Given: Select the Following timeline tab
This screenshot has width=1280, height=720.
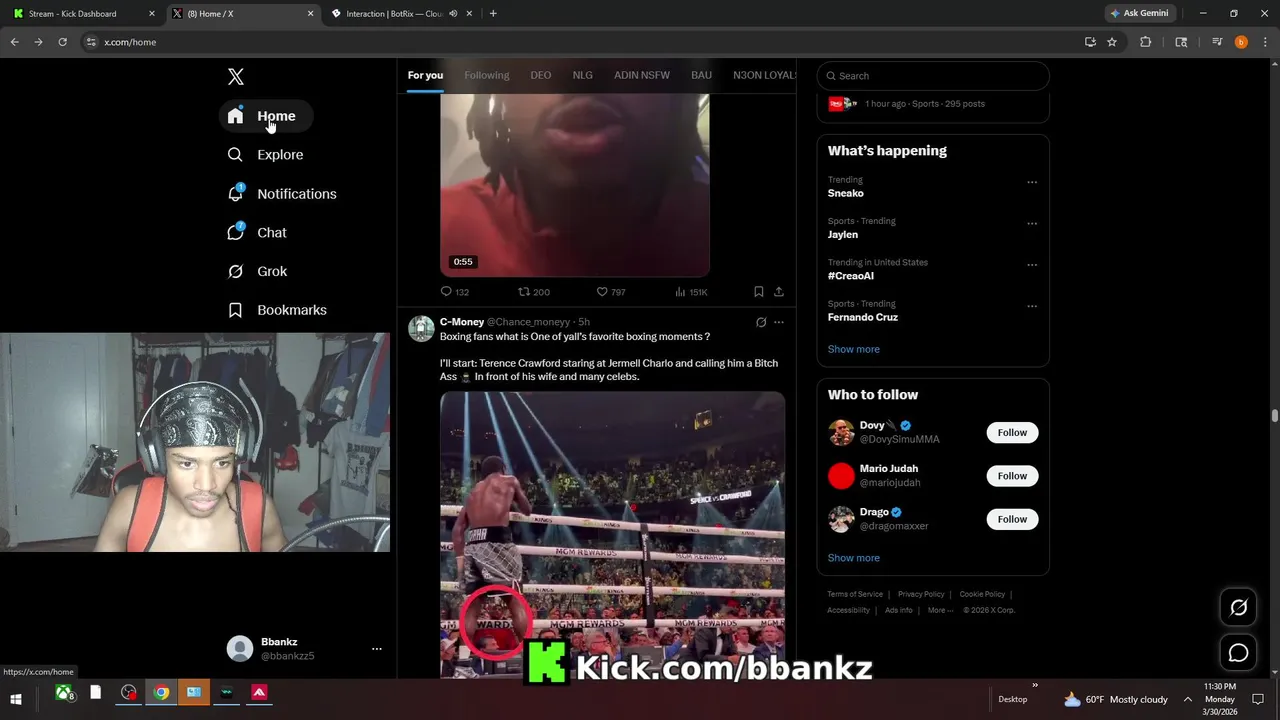Looking at the screenshot, I should [x=487, y=75].
